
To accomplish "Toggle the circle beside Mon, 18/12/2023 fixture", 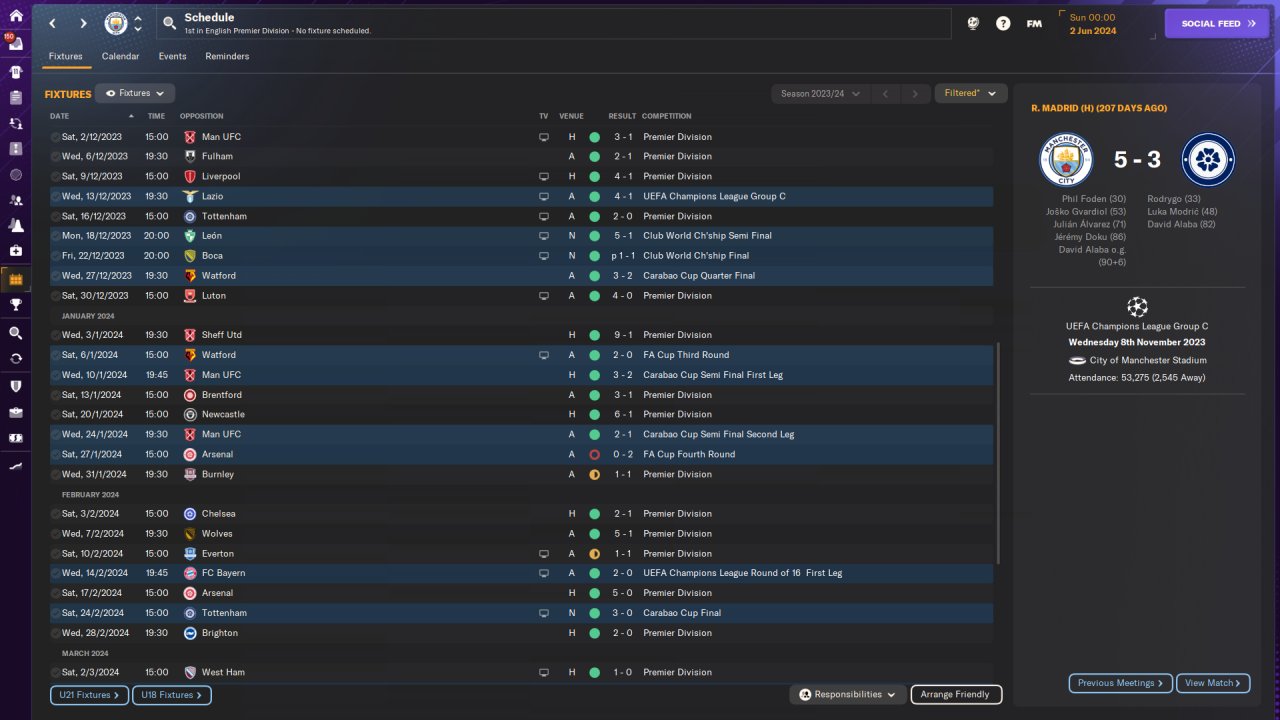I will click(55, 236).
